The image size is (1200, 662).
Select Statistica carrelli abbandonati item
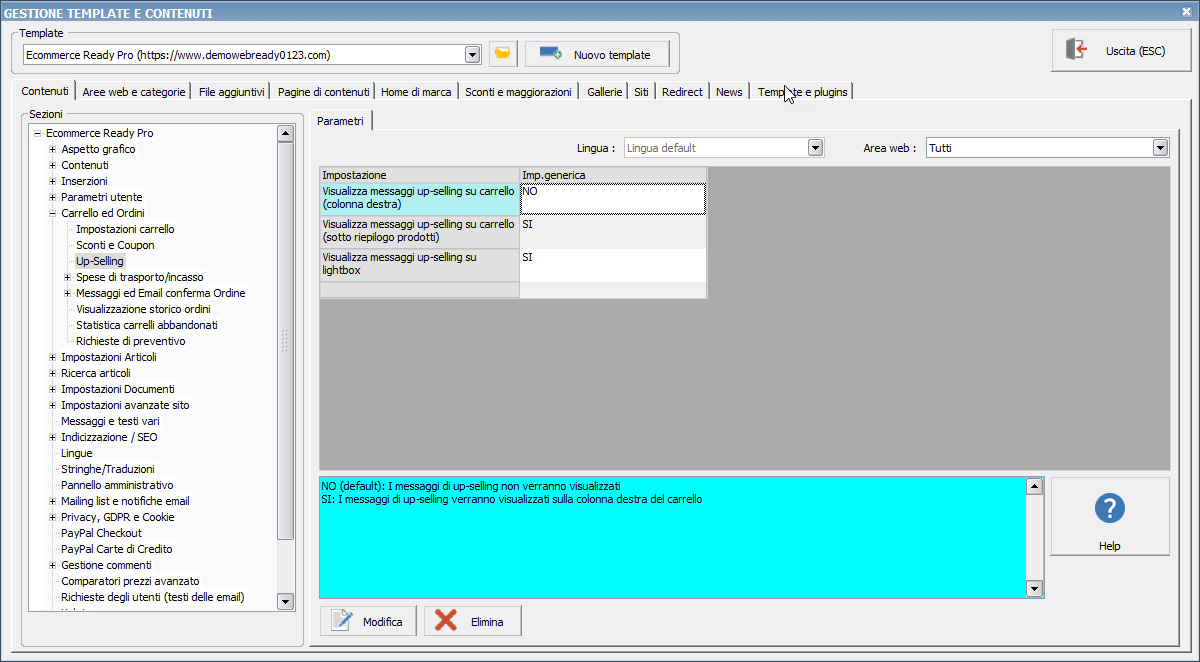pyautogui.click(x=147, y=325)
